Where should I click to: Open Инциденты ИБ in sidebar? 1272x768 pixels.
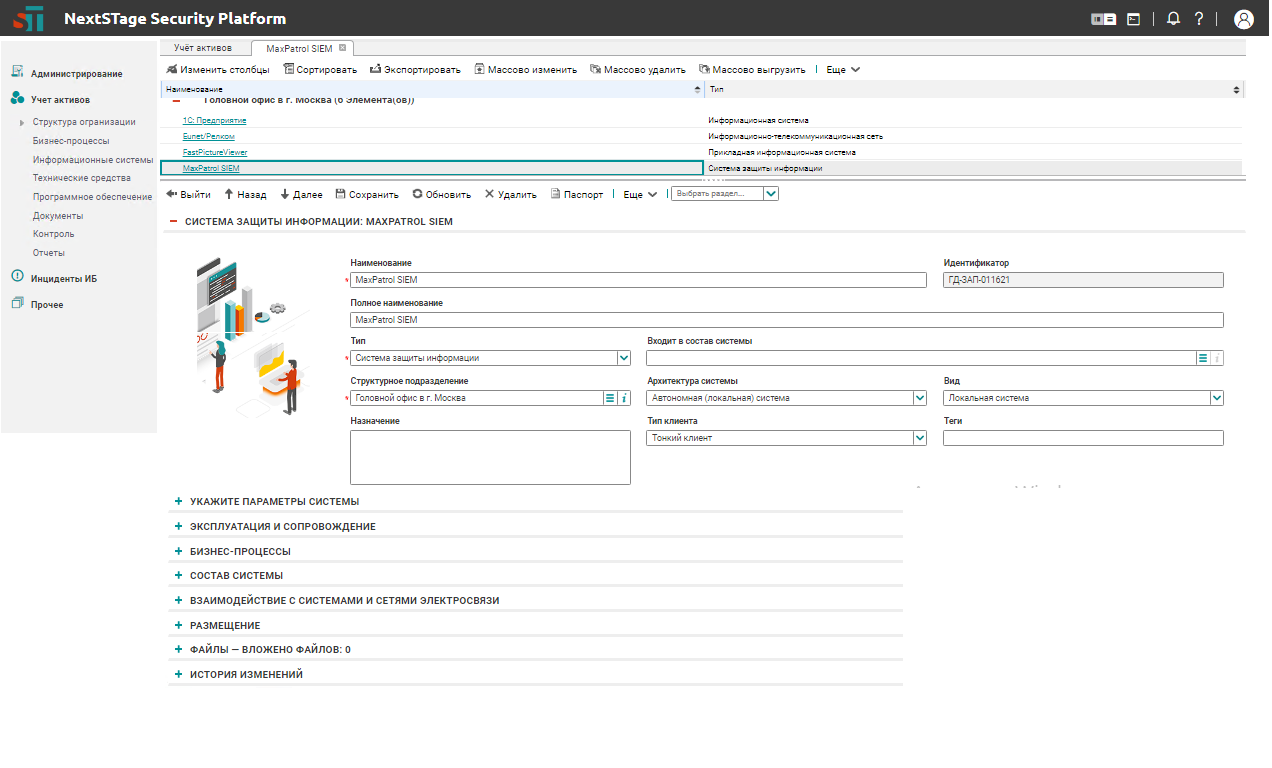[62, 279]
